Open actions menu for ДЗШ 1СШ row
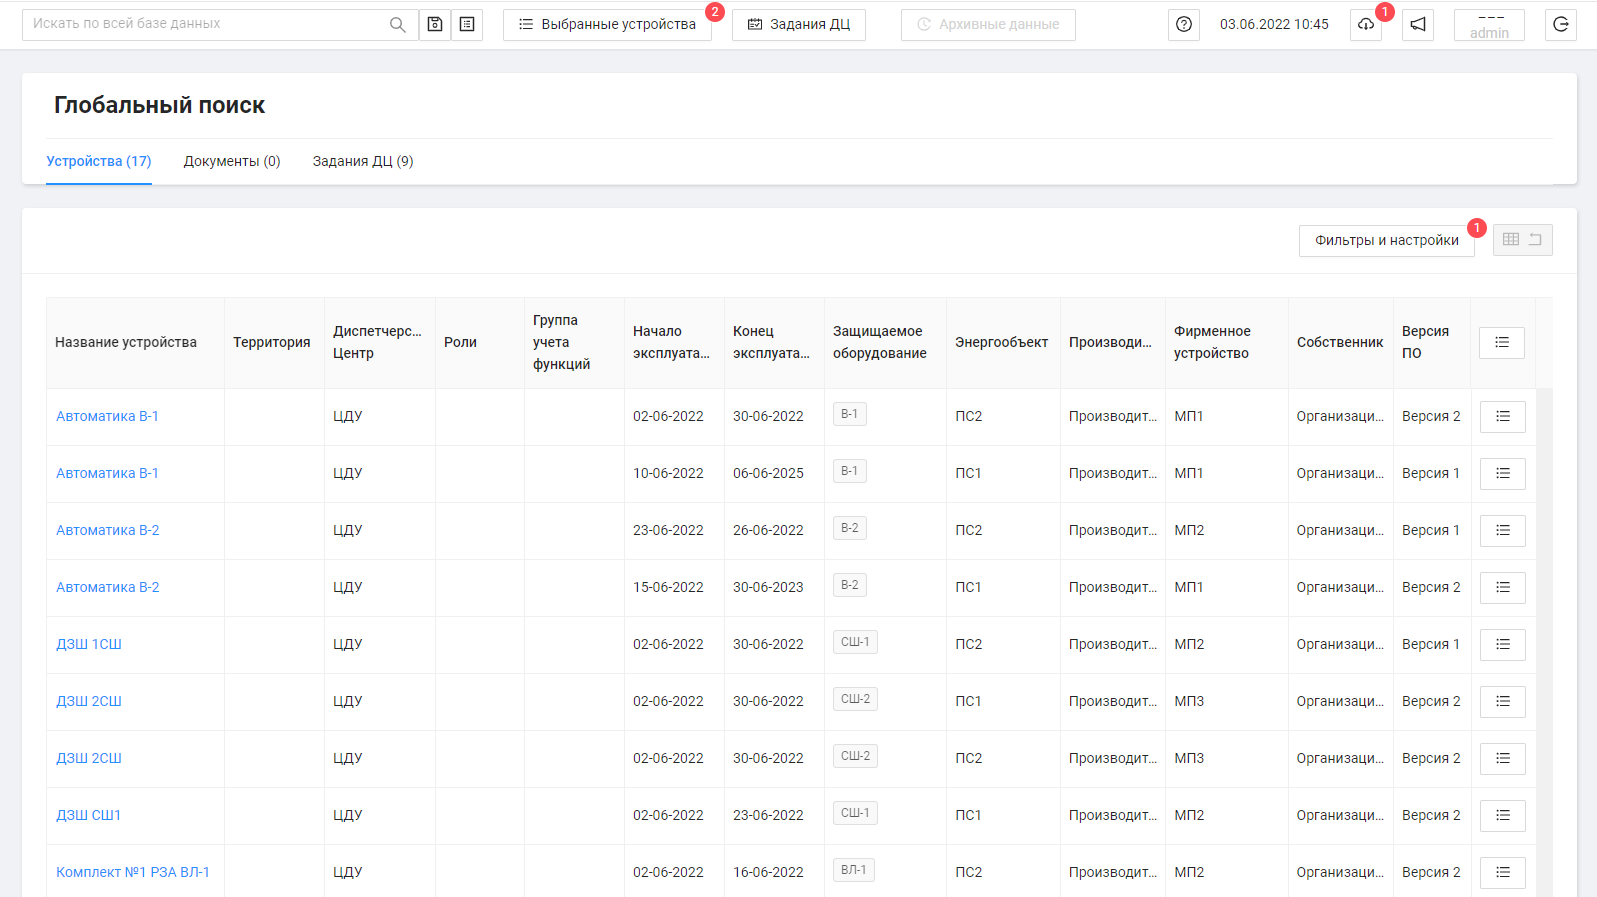1597x897 pixels. (x=1502, y=645)
